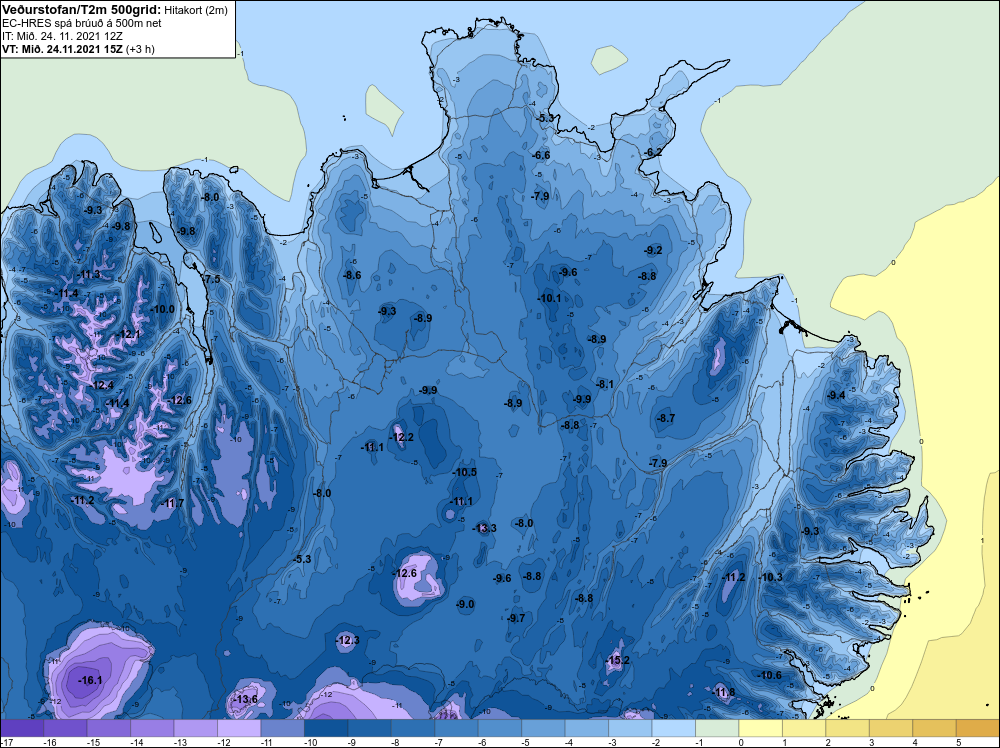The image size is (1000, 748).
Task: Click the -16.1 temperature label
Action: tap(90, 680)
